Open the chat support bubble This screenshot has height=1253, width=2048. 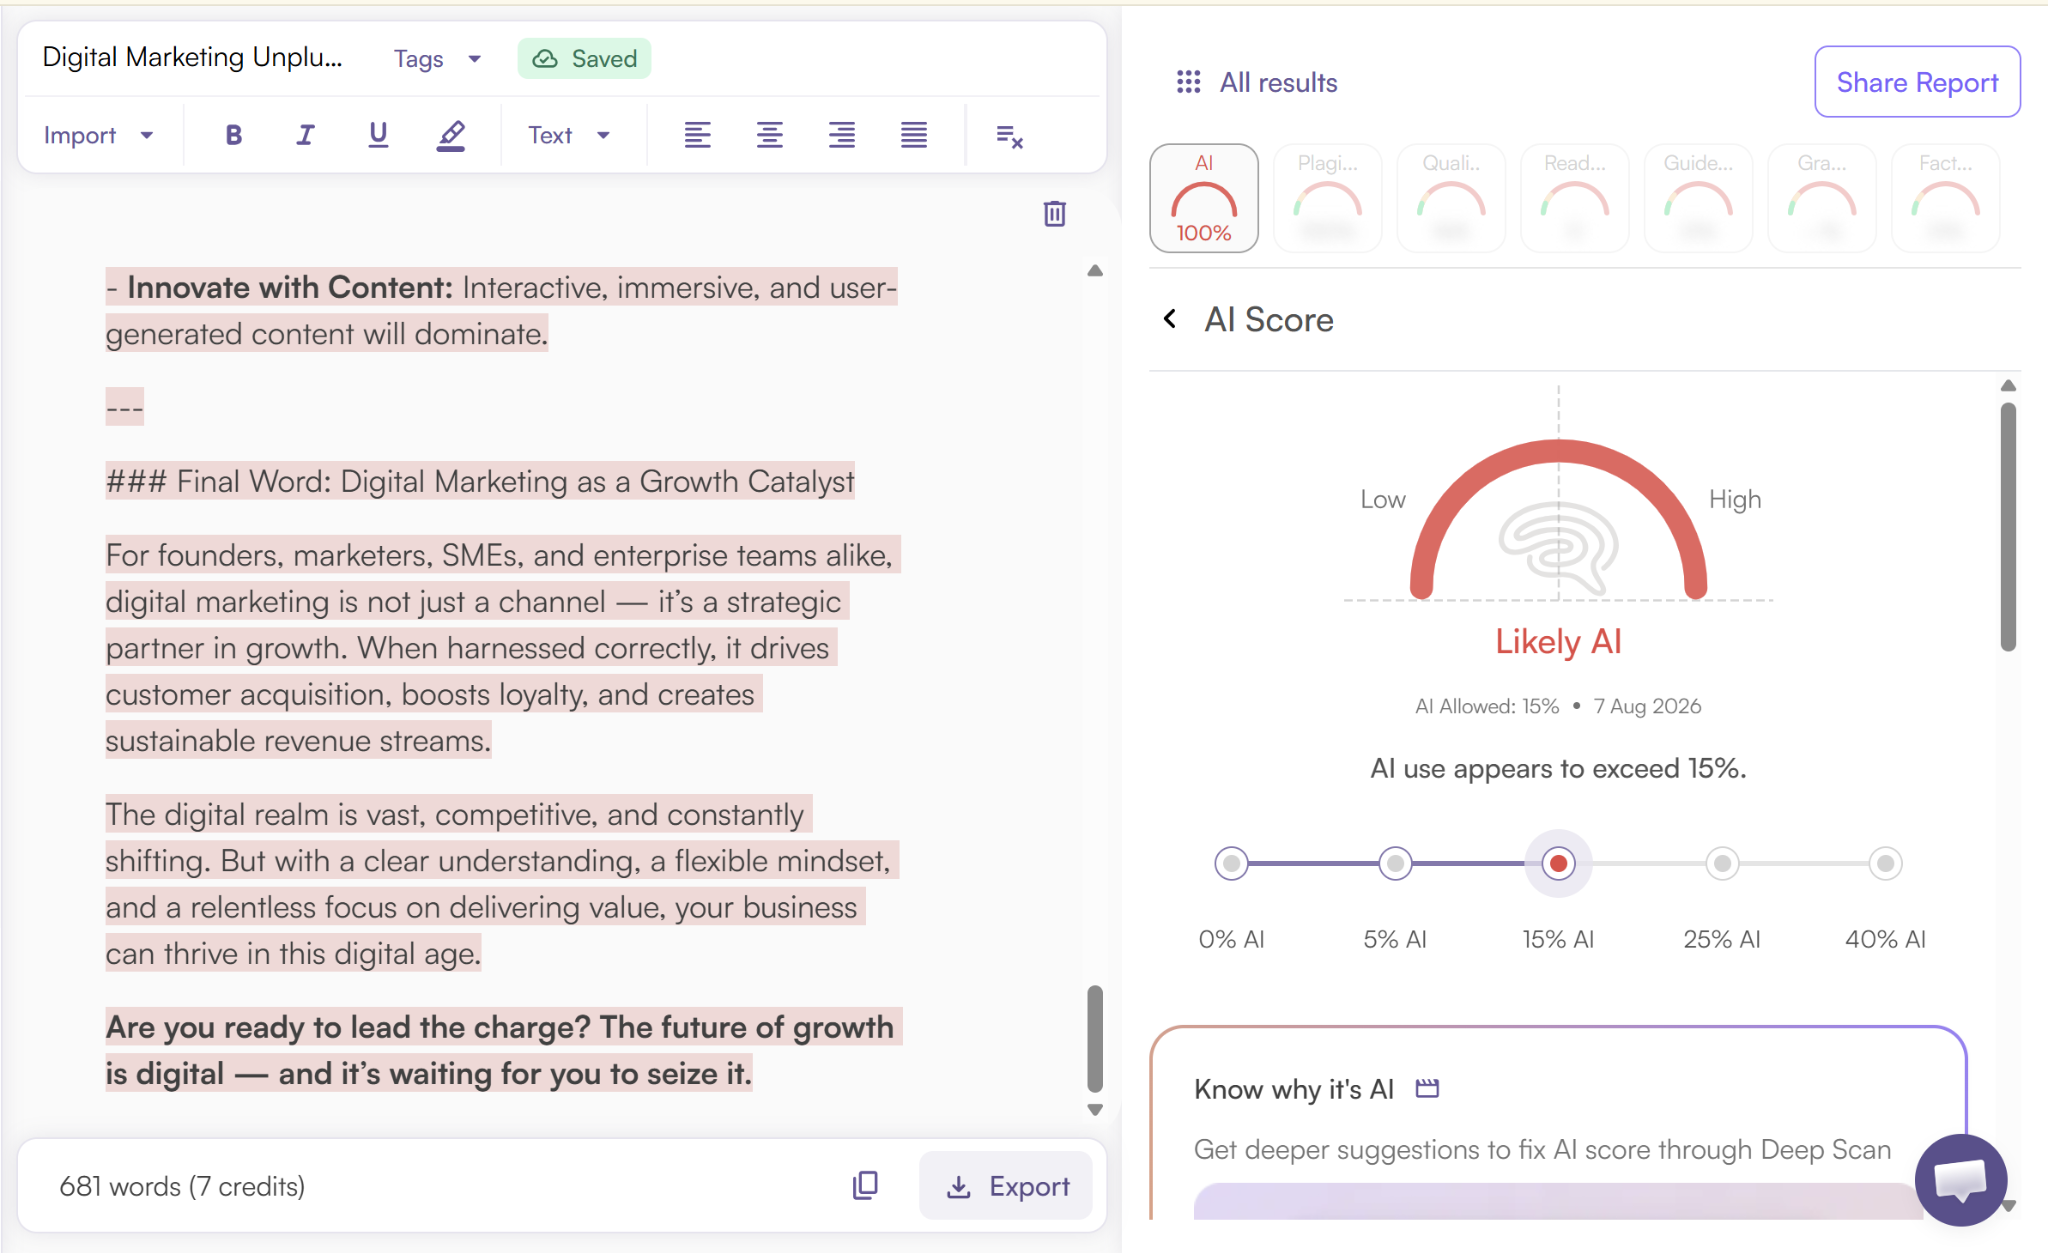click(1961, 1180)
